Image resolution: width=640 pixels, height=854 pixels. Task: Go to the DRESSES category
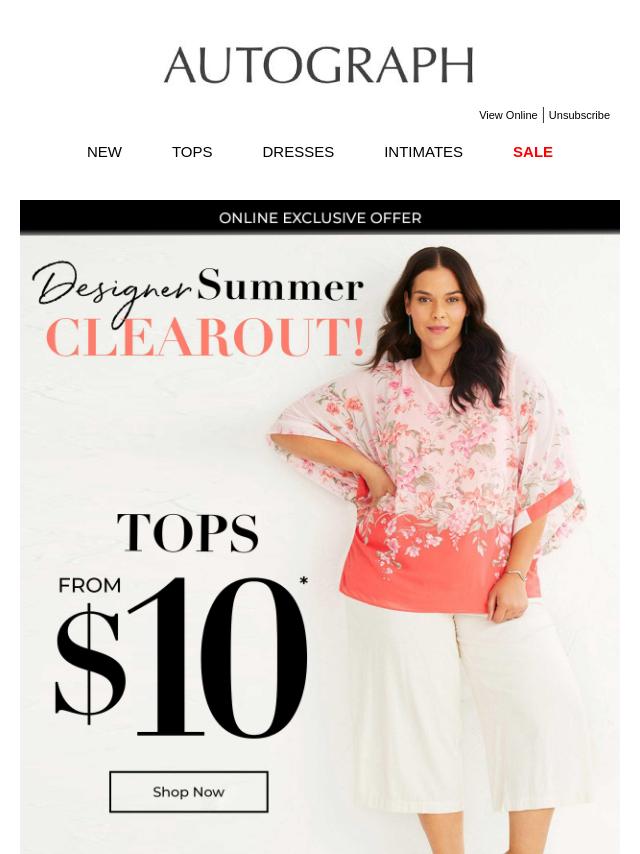[x=298, y=152]
